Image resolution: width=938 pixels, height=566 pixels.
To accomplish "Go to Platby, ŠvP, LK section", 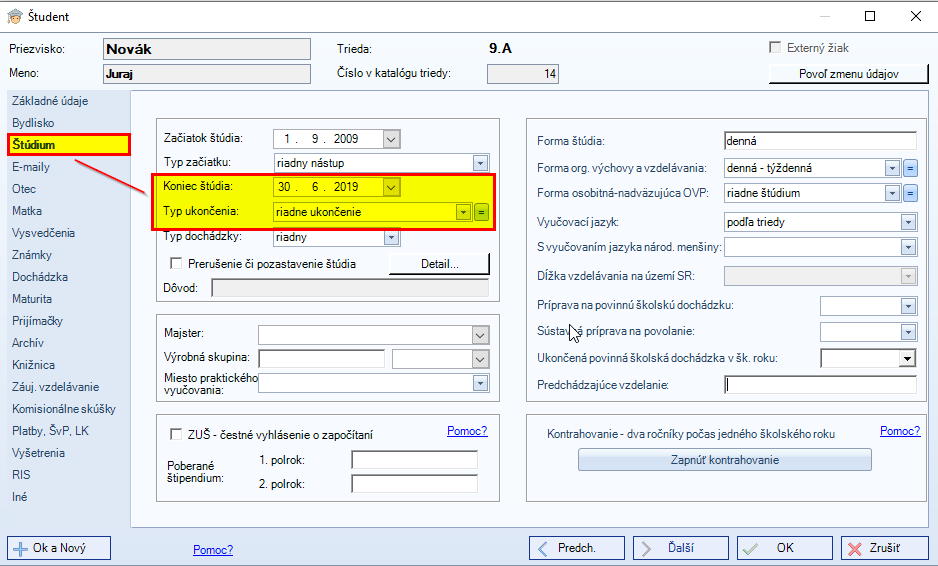I will pyautogui.click(x=50, y=431).
